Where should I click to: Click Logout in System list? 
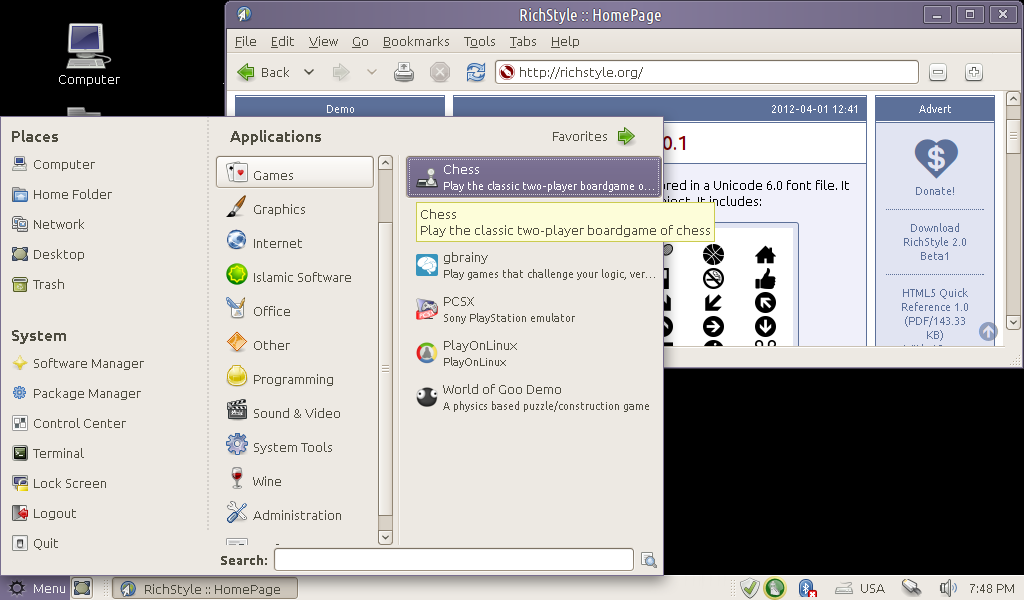pos(44,513)
